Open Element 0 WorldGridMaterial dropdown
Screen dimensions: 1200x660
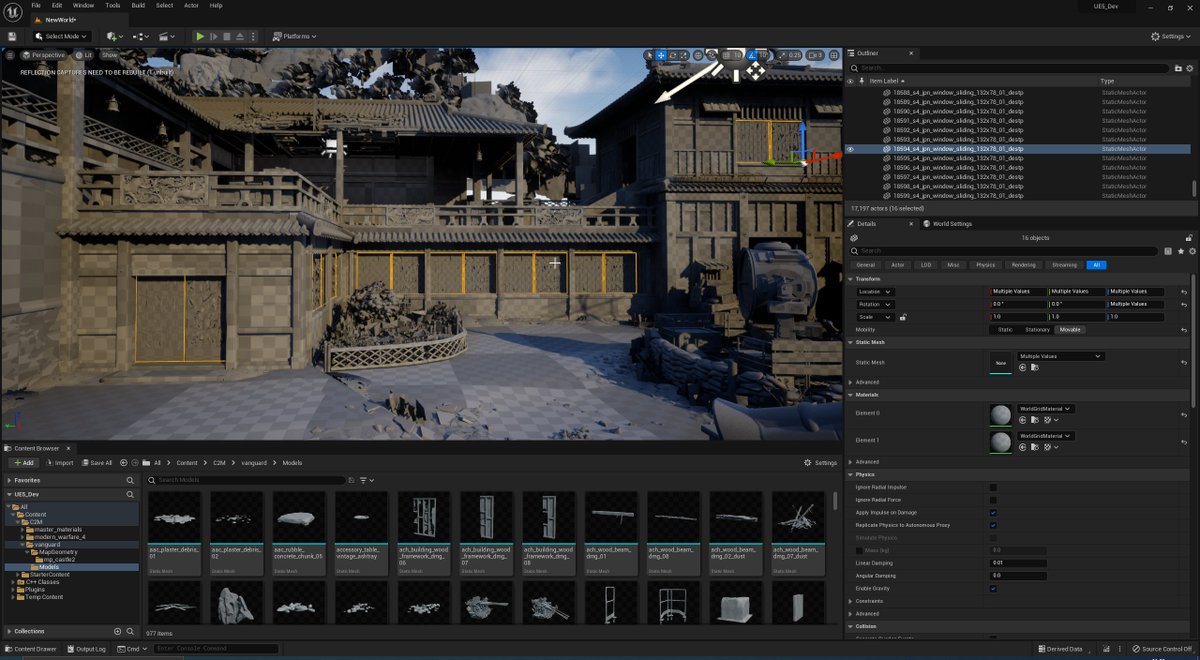pyautogui.click(x=1047, y=408)
